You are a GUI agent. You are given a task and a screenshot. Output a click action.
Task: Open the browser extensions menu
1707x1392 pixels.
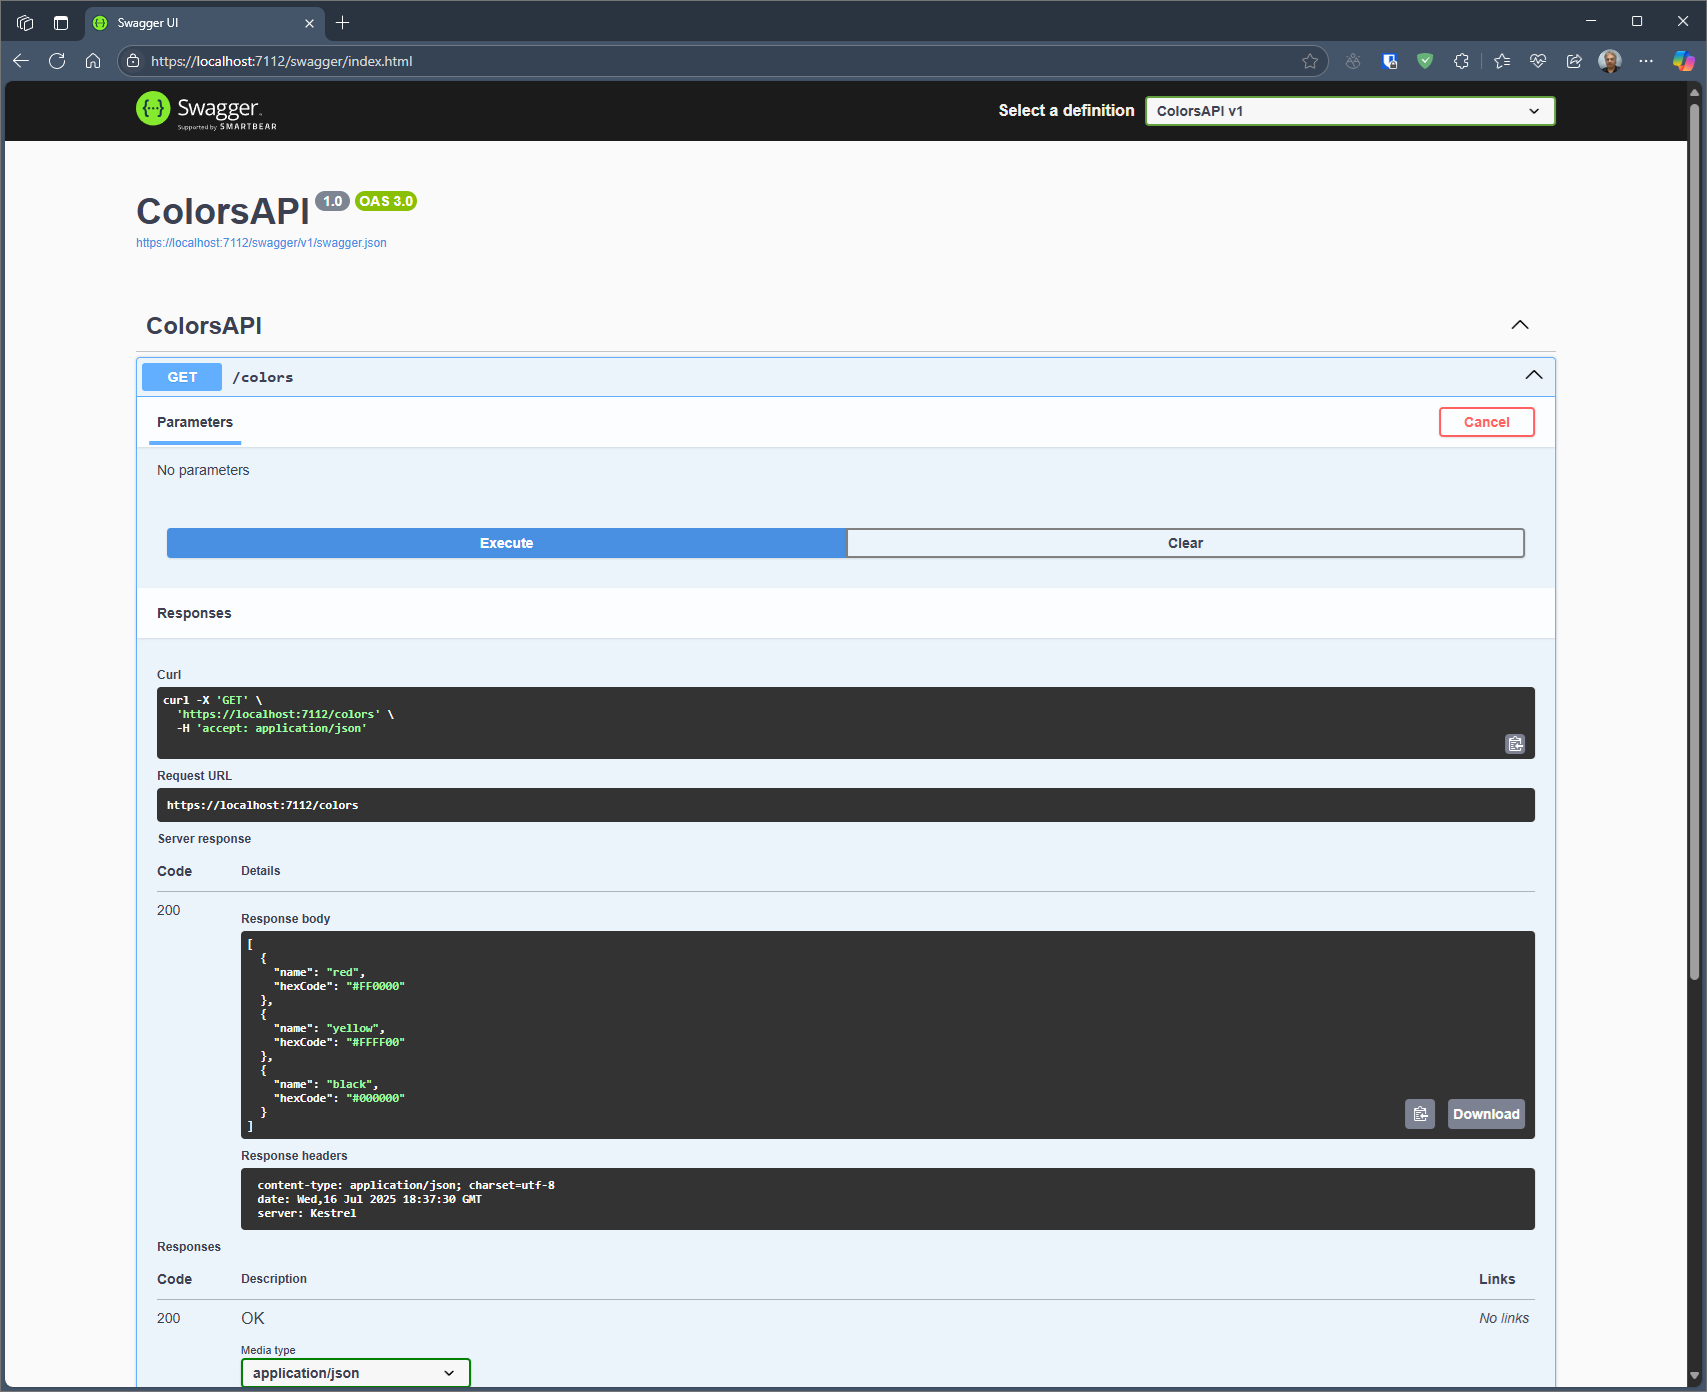click(1461, 61)
